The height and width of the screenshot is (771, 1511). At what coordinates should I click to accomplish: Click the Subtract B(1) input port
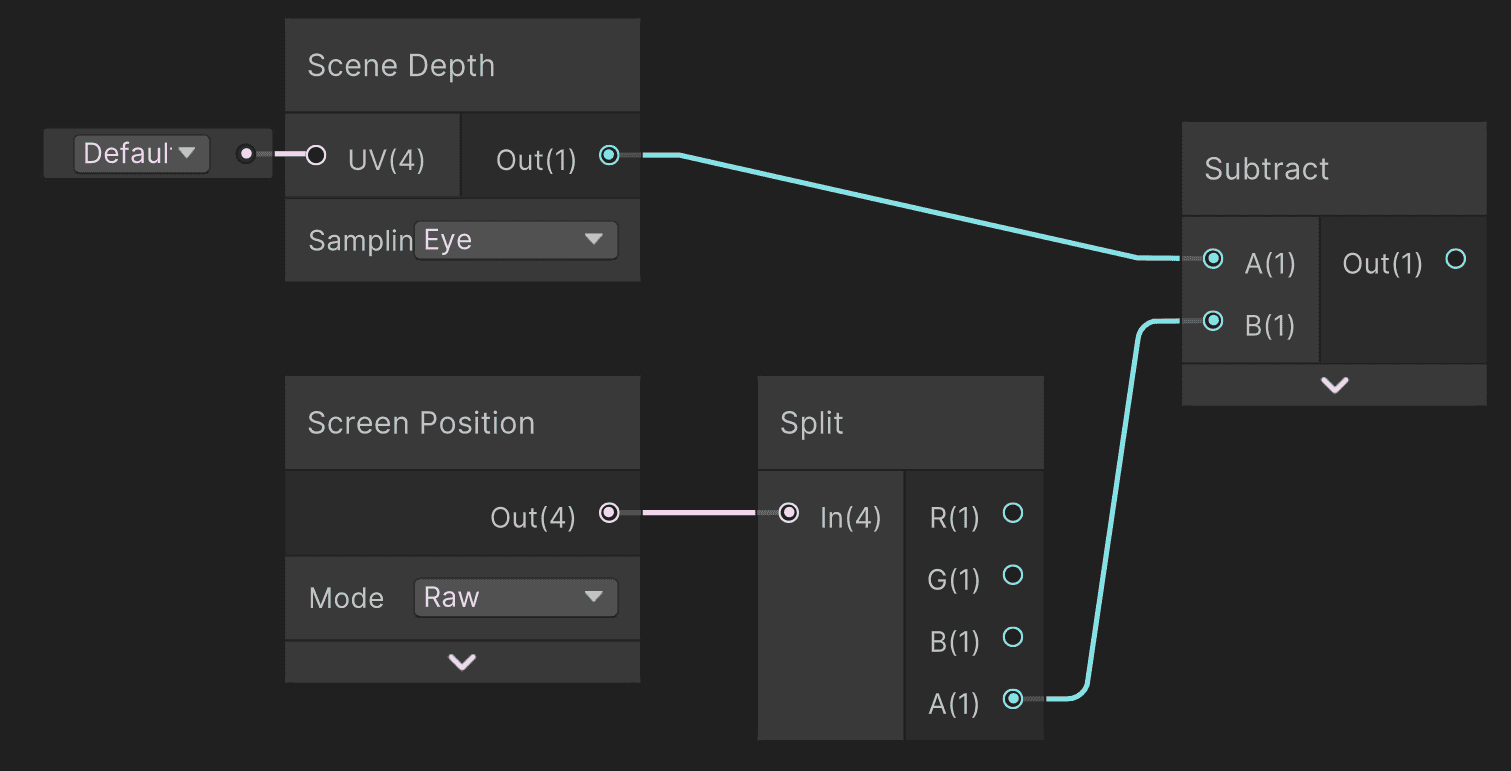coord(1213,321)
